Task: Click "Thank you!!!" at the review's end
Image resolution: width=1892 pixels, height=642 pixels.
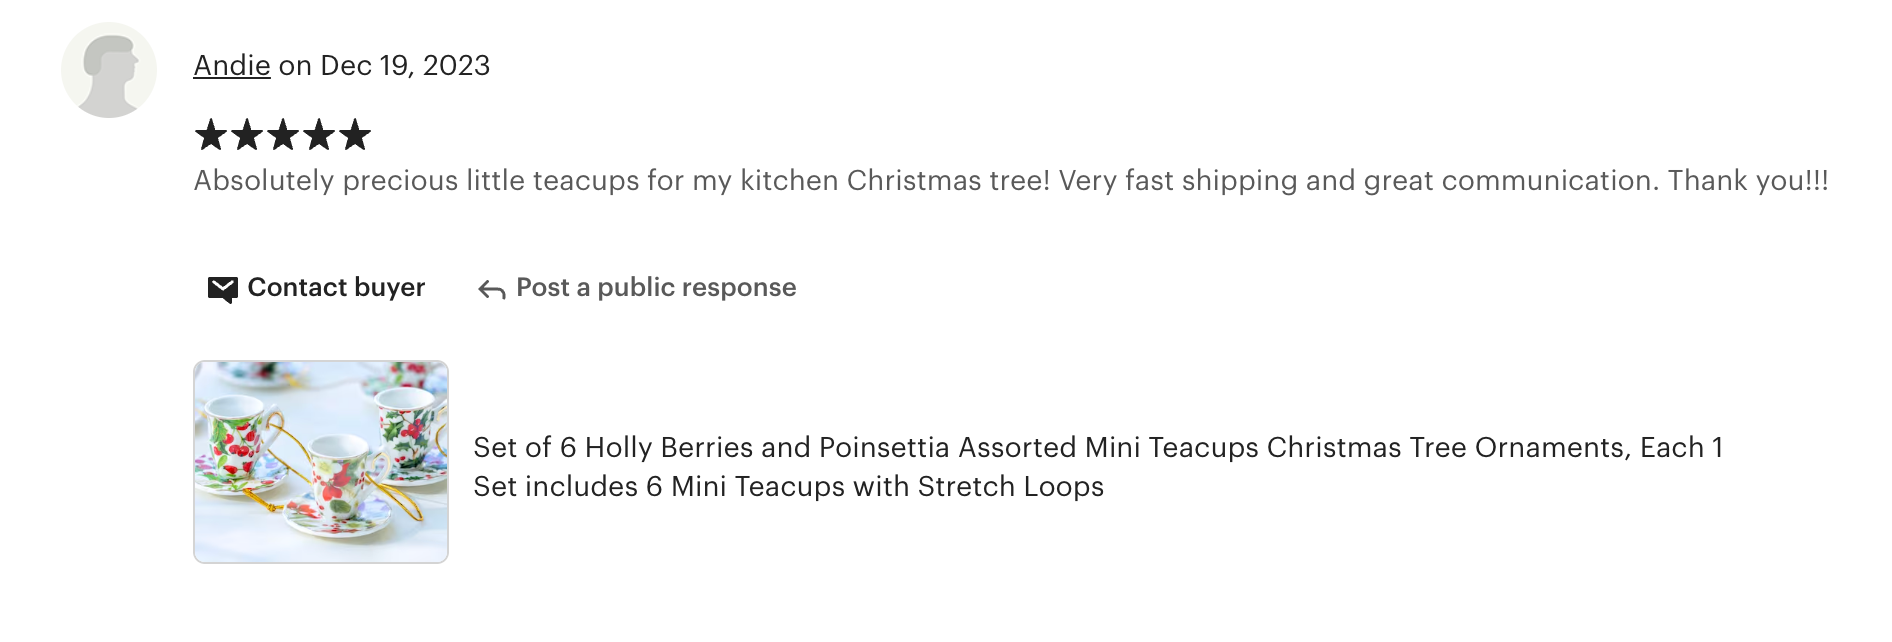Action: pyautogui.click(x=1748, y=181)
